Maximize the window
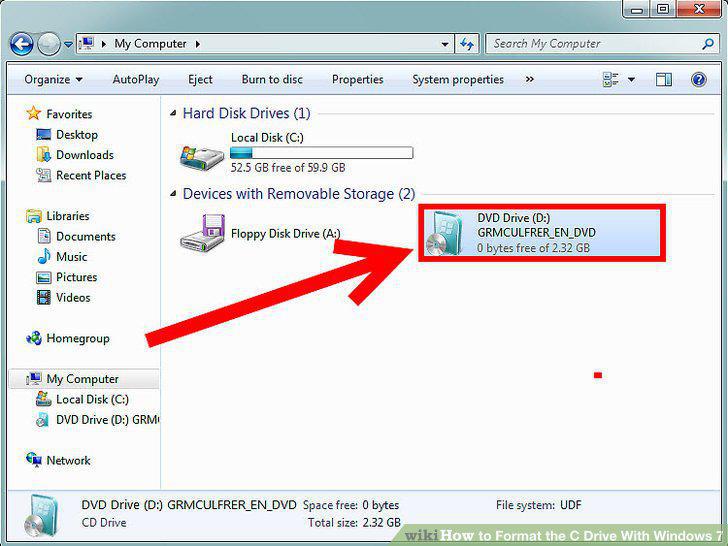 click(x=663, y=9)
